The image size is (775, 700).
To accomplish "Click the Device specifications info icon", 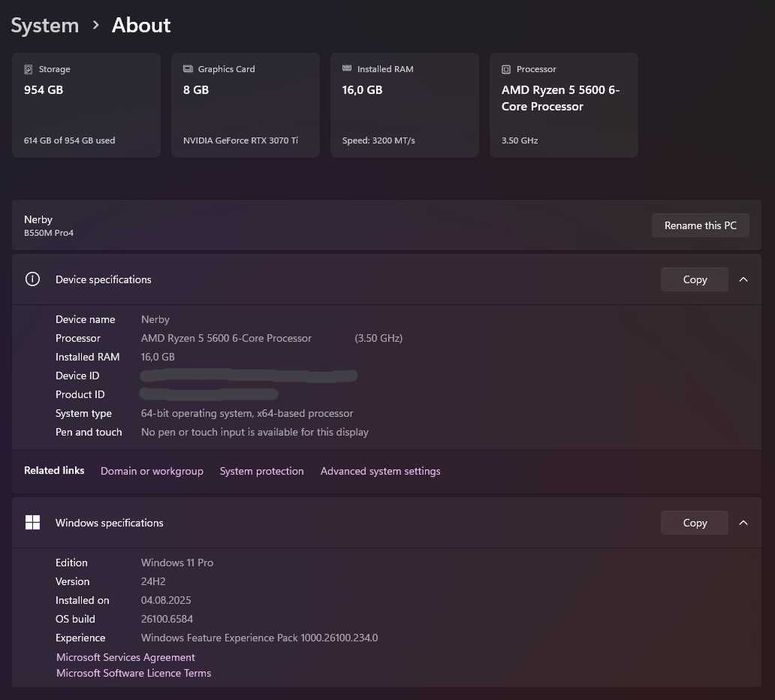I will click(33, 279).
